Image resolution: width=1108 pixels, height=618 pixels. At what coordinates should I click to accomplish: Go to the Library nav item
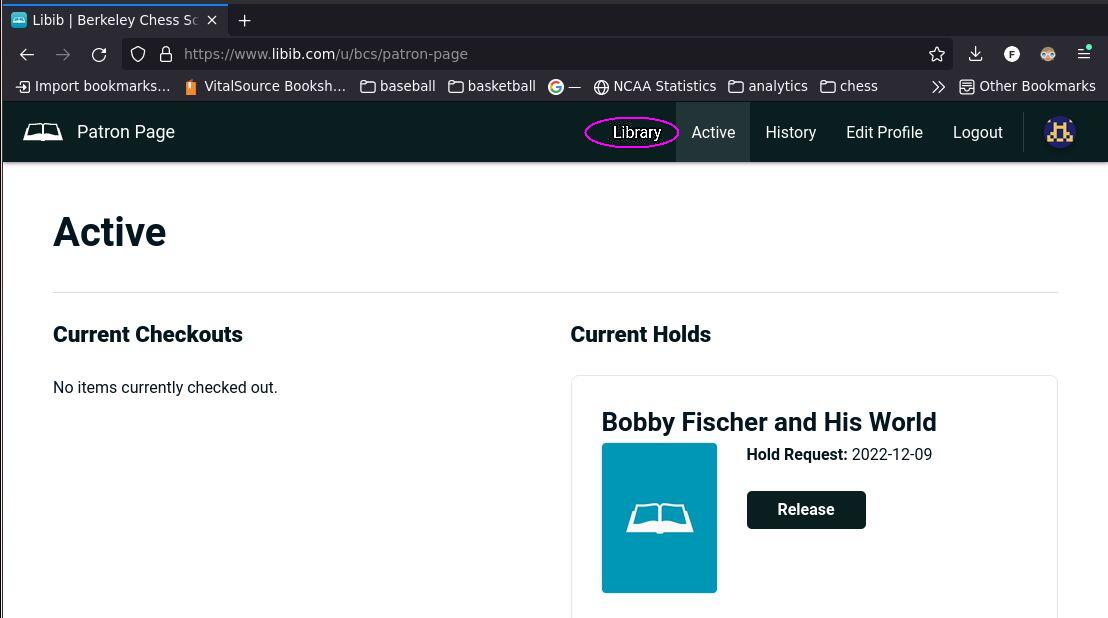(x=636, y=132)
